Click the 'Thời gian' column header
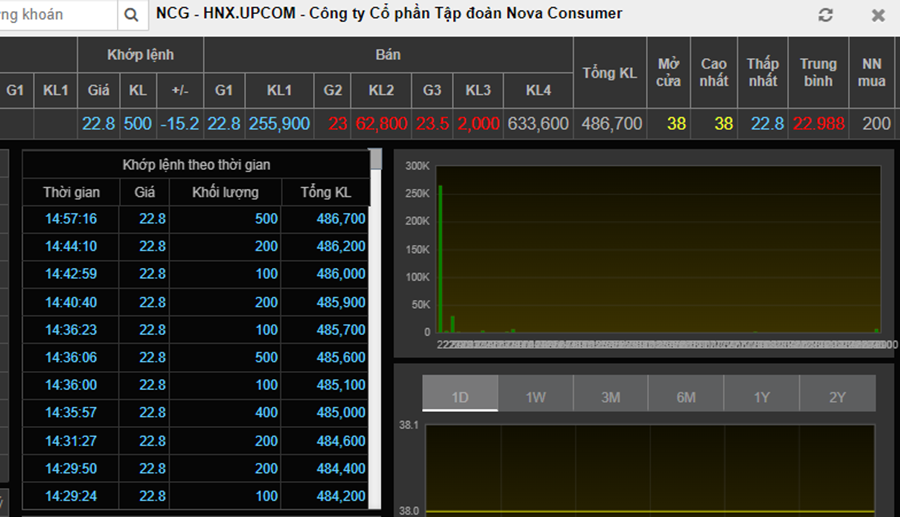The height and width of the screenshot is (517, 900). 70,192
